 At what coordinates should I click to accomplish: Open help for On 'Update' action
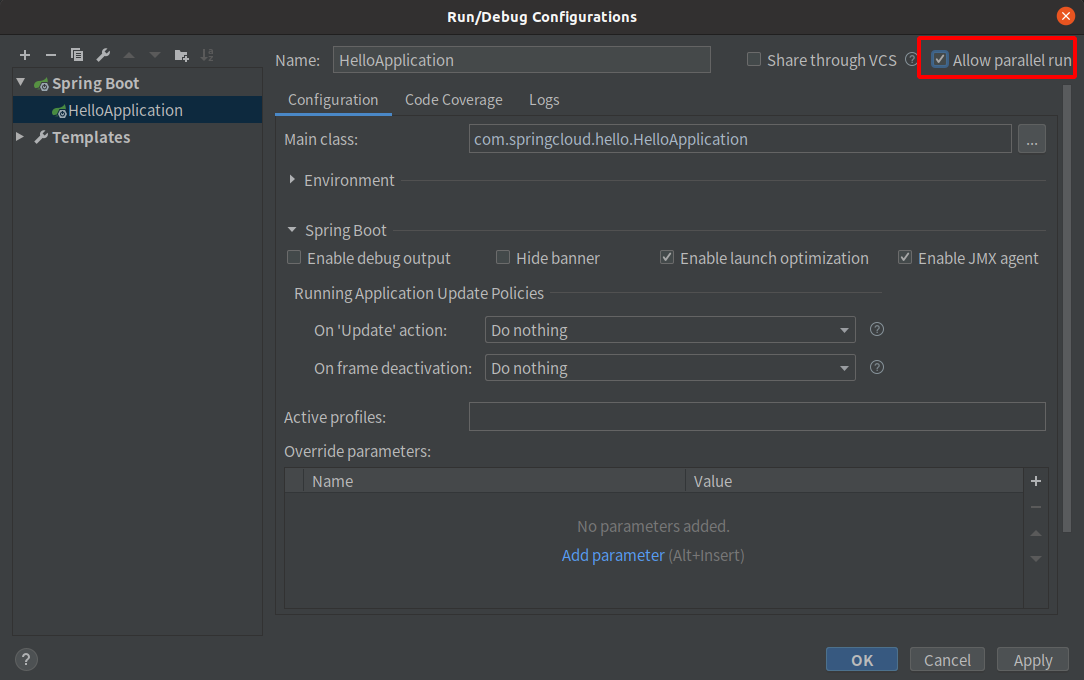pos(877,330)
